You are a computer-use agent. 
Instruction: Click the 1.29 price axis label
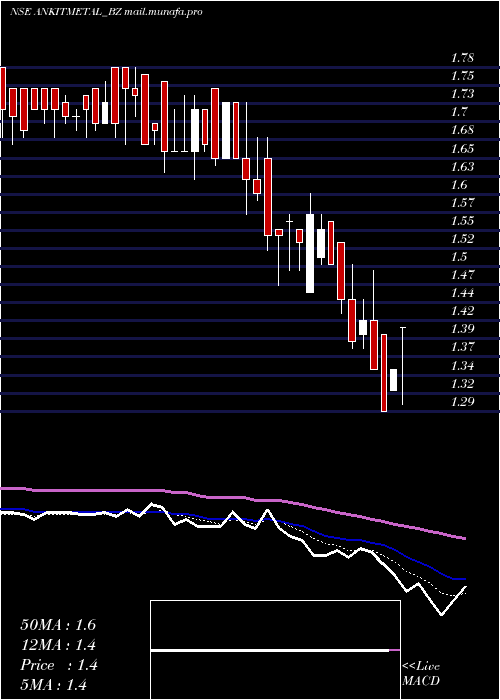coord(462,401)
